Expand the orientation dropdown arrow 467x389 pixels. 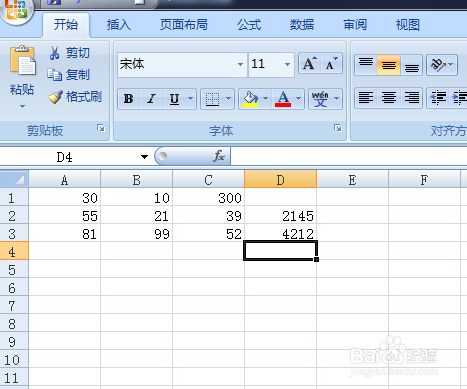pos(451,64)
